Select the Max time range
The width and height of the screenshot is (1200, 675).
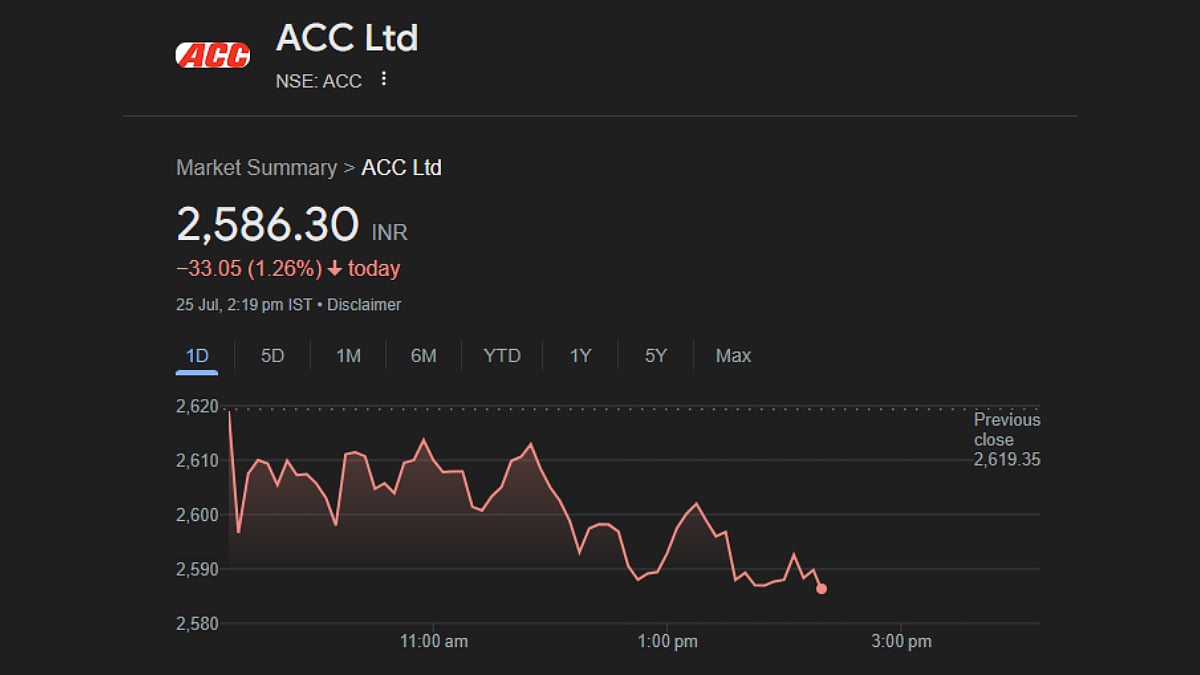(x=732, y=355)
